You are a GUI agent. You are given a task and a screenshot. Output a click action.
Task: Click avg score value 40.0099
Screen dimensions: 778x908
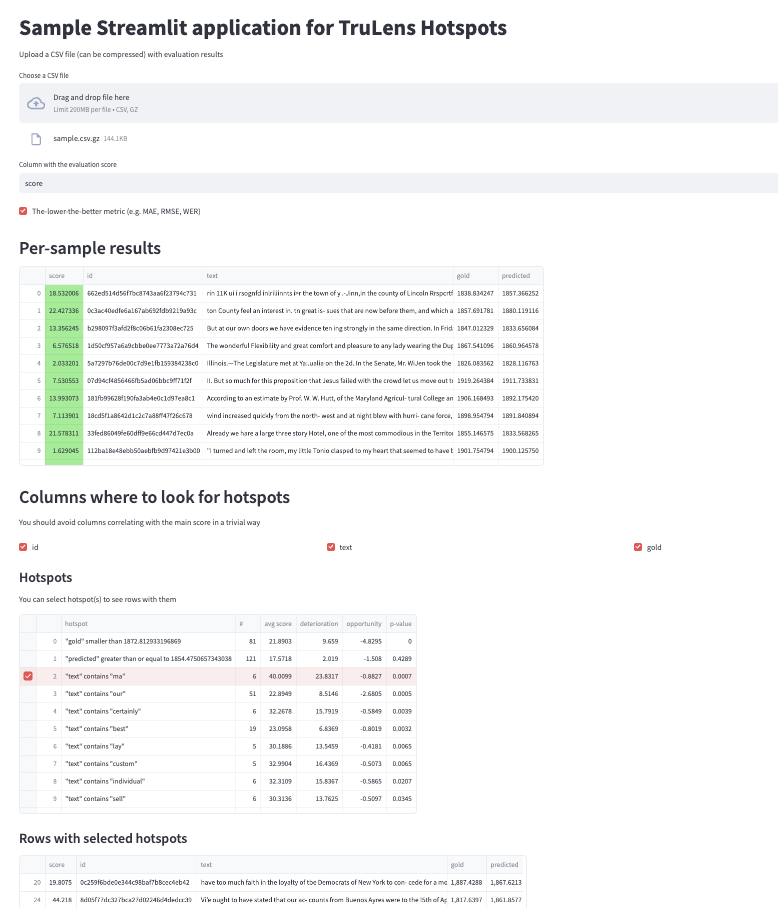click(x=278, y=676)
